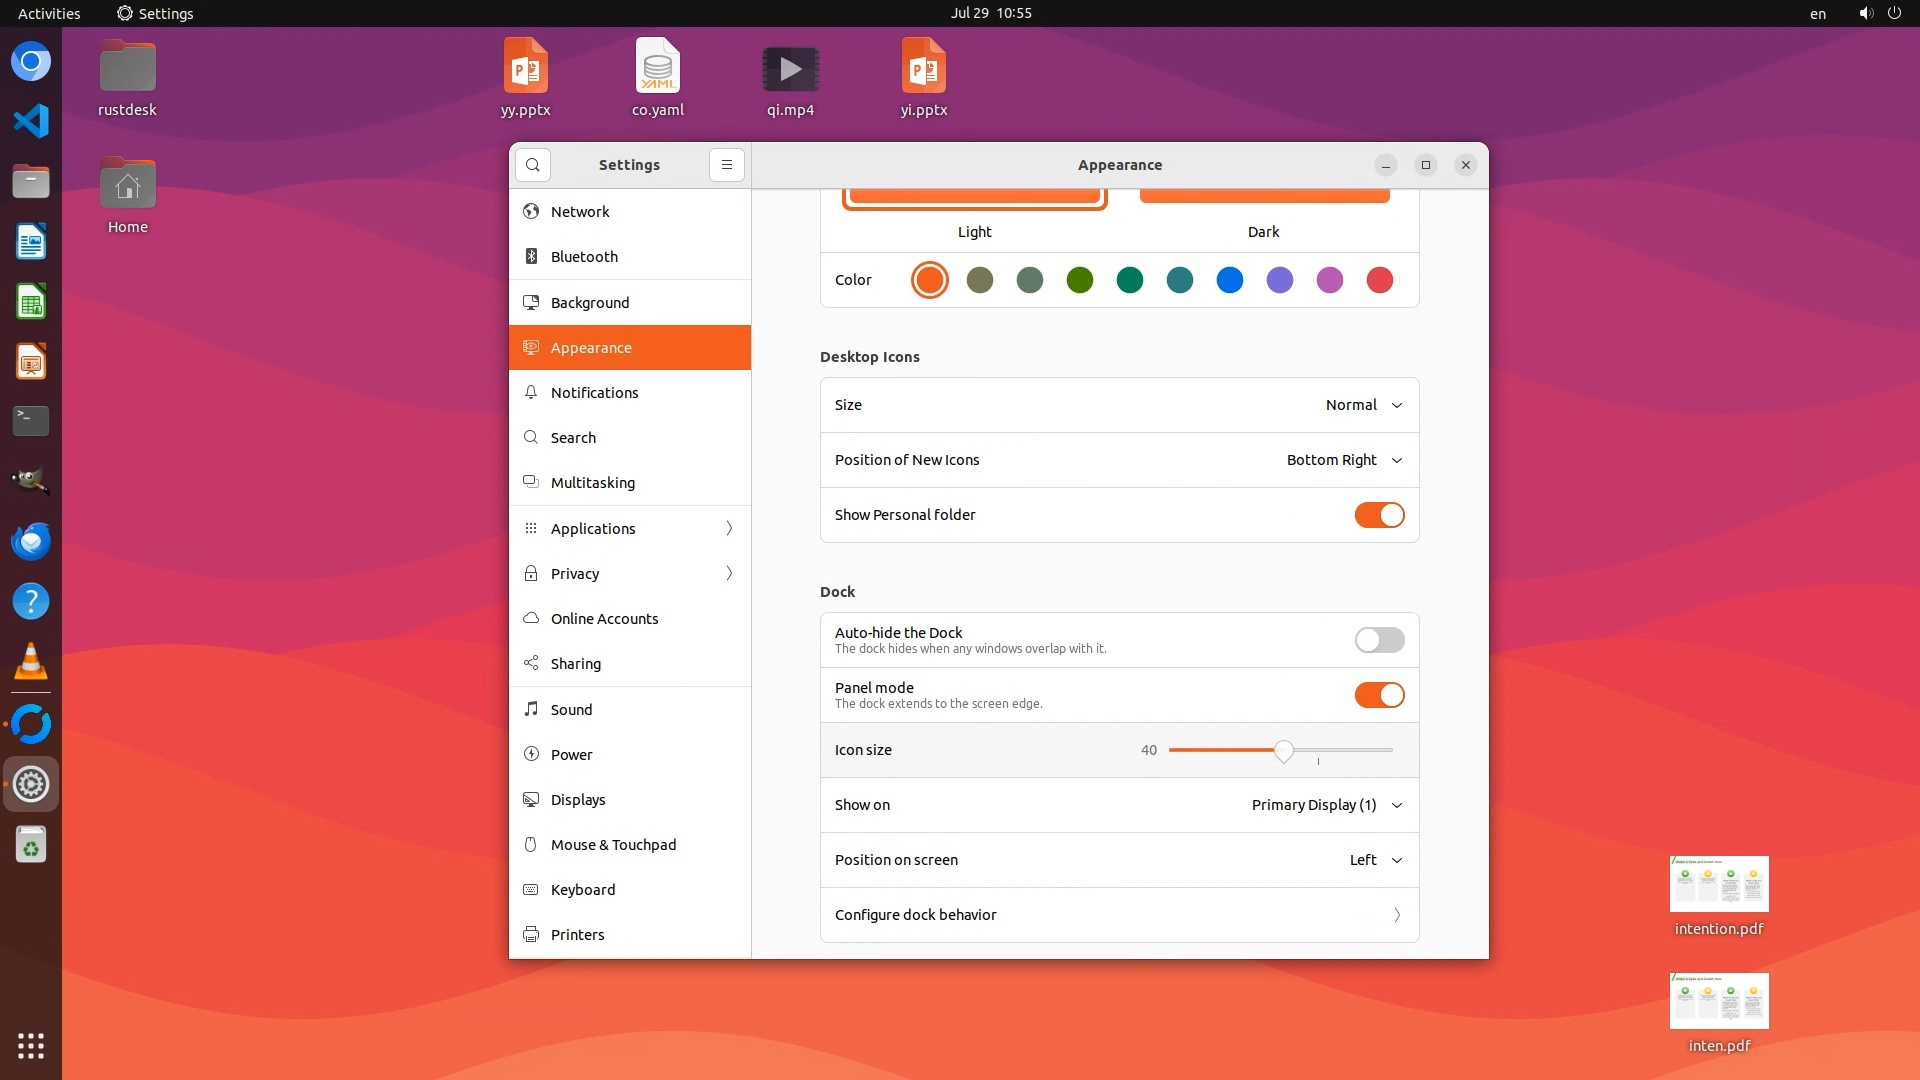Image resolution: width=1920 pixels, height=1080 pixels.
Task: Click the search icon in Settings header
Action: (x=533, y=165)
